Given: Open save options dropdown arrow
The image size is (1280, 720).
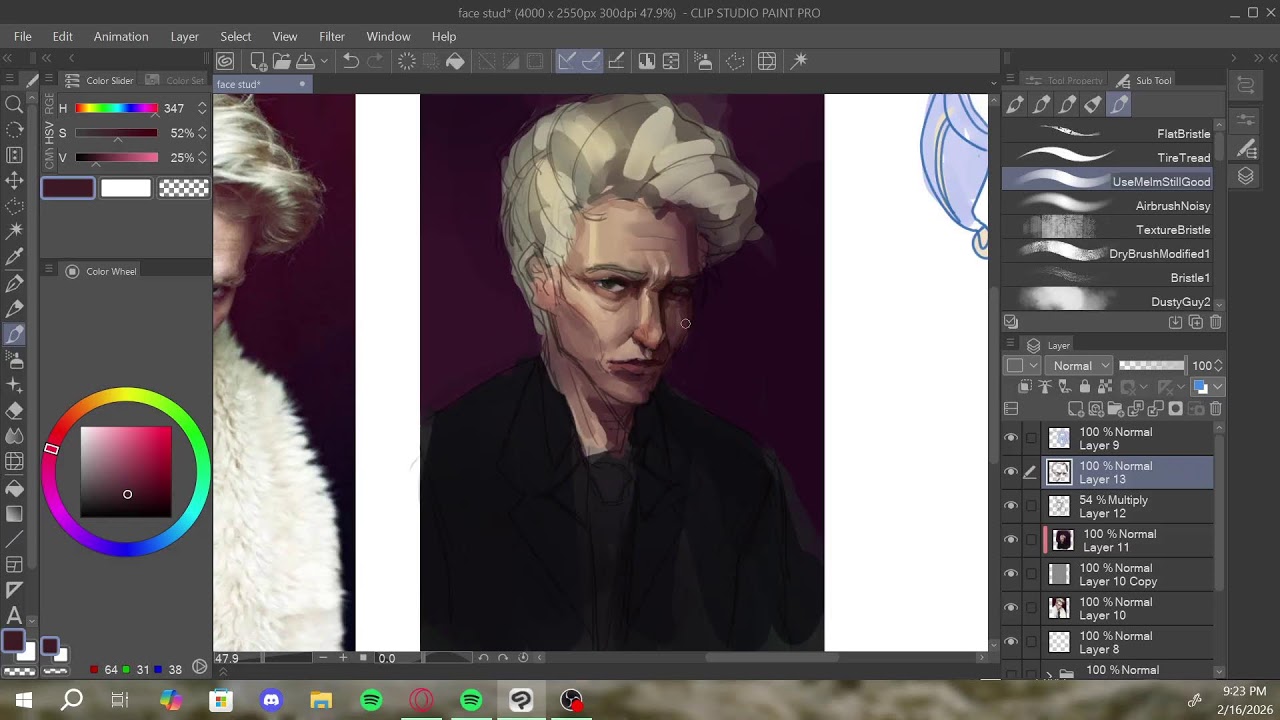Looking at the screenshot, I should [324, 61].
